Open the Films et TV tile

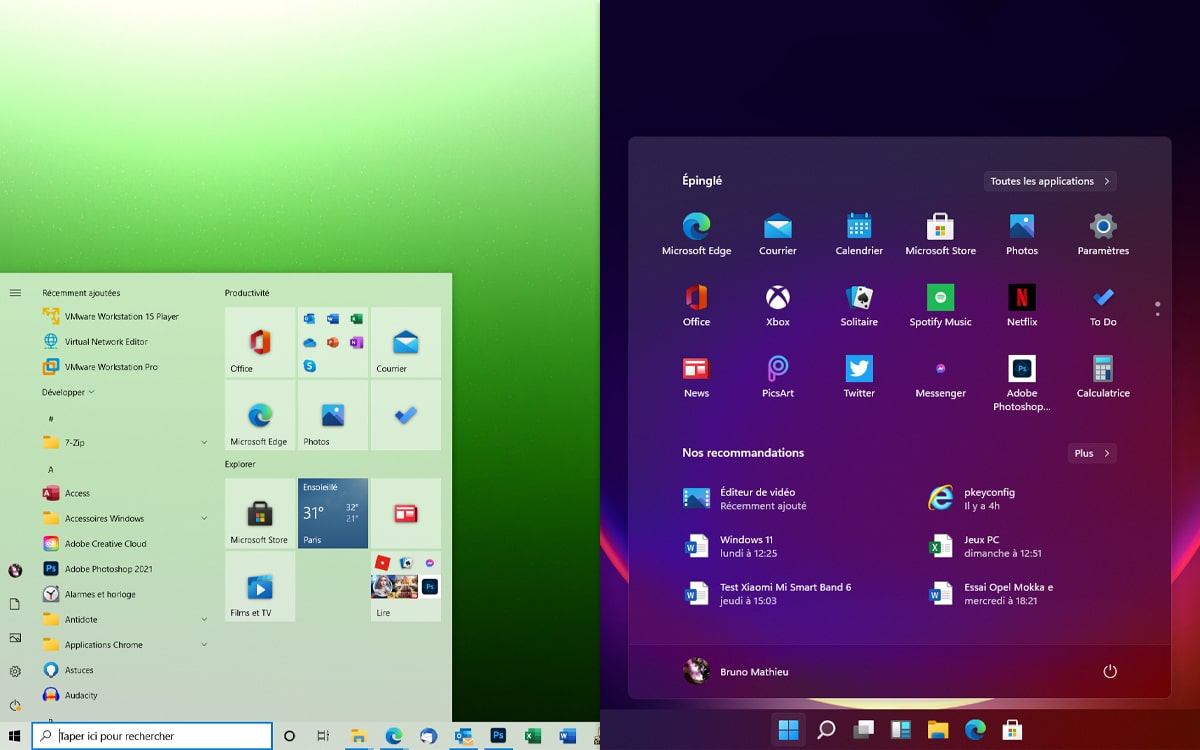click(x=260, y=586)
